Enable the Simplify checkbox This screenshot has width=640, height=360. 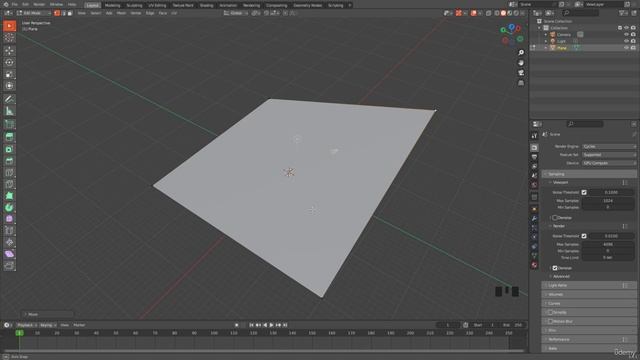pos(550,312)
